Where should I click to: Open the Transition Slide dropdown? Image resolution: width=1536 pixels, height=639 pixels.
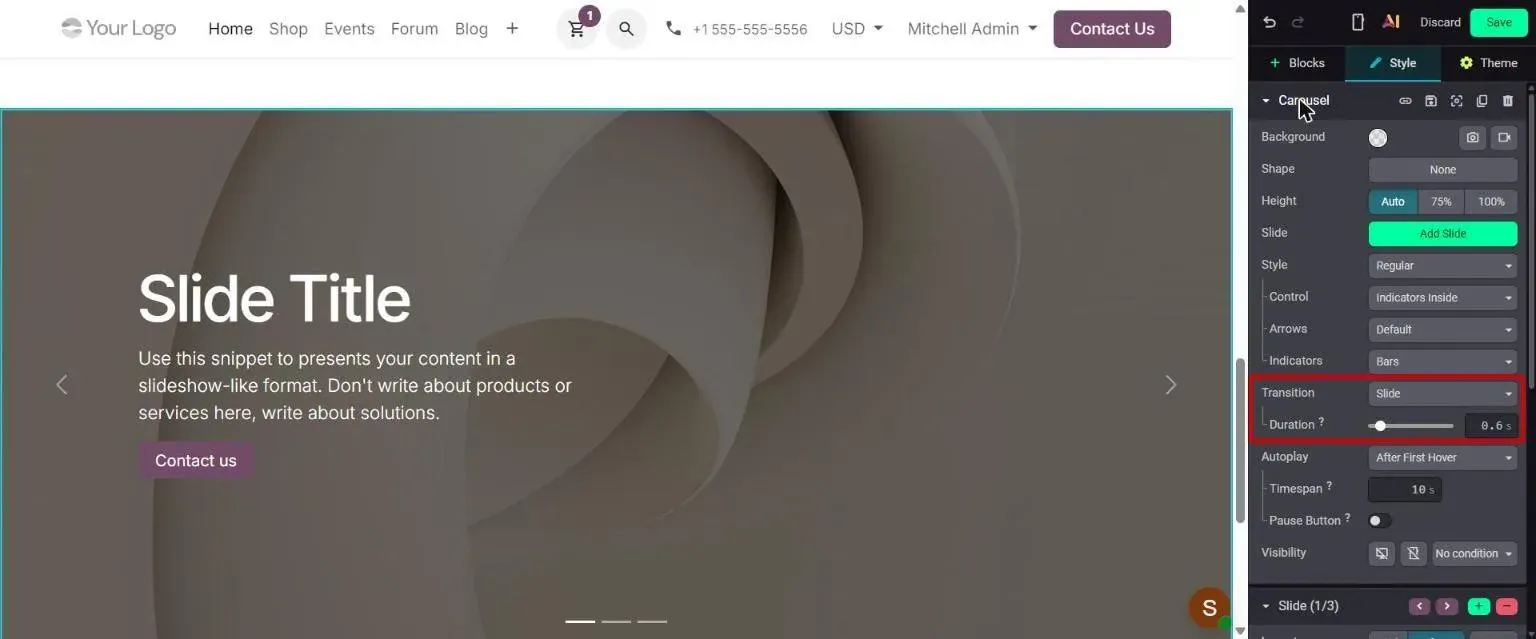pos(1443,394)
